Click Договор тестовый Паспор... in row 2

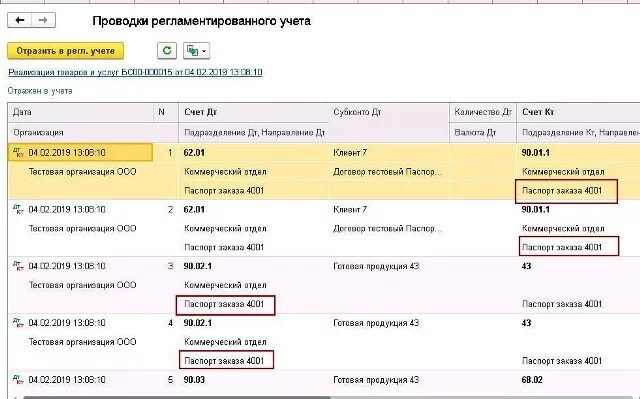coord(387,228)
